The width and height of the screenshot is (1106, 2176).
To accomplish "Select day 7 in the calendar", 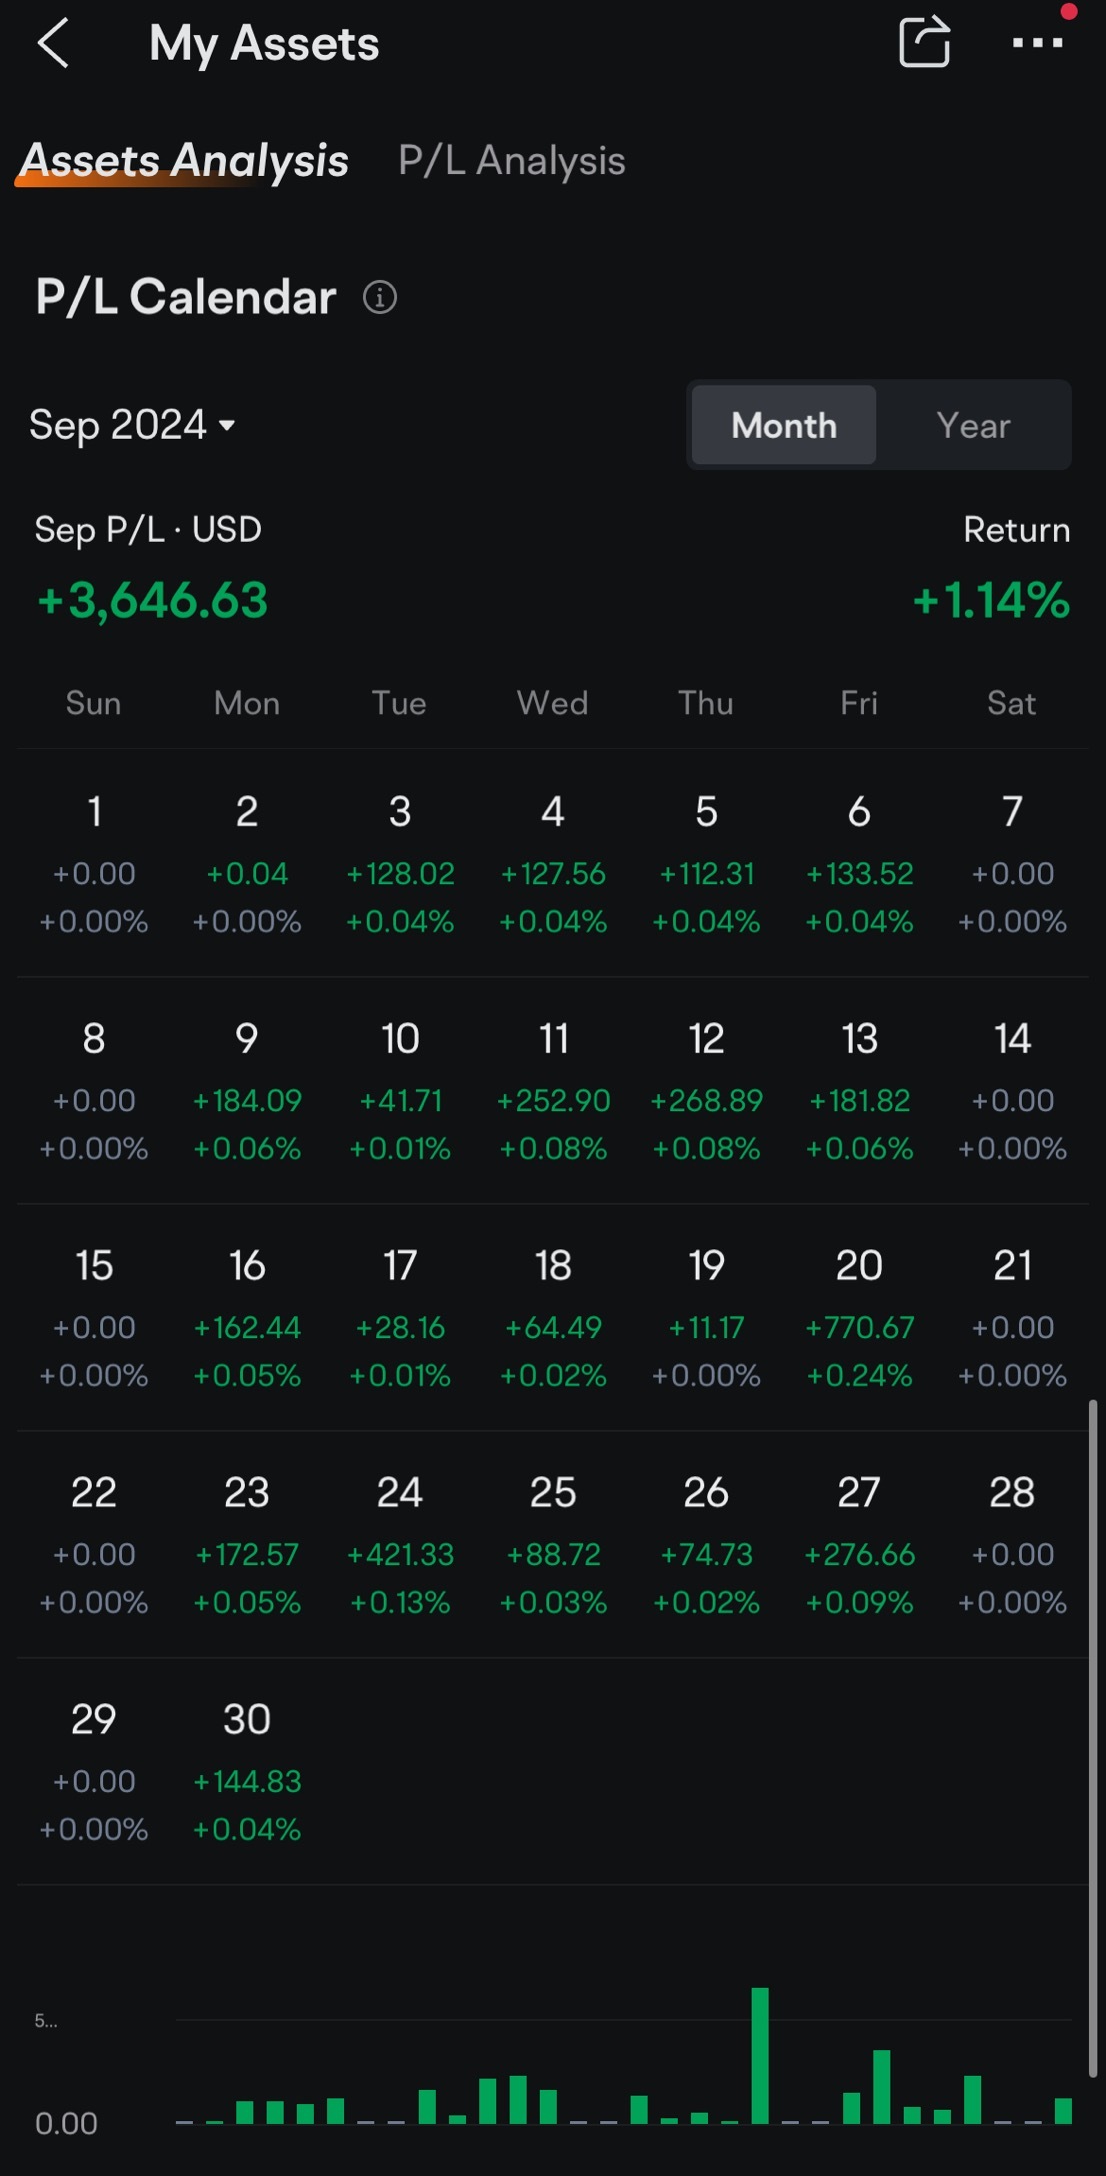I will (1012, 863).
